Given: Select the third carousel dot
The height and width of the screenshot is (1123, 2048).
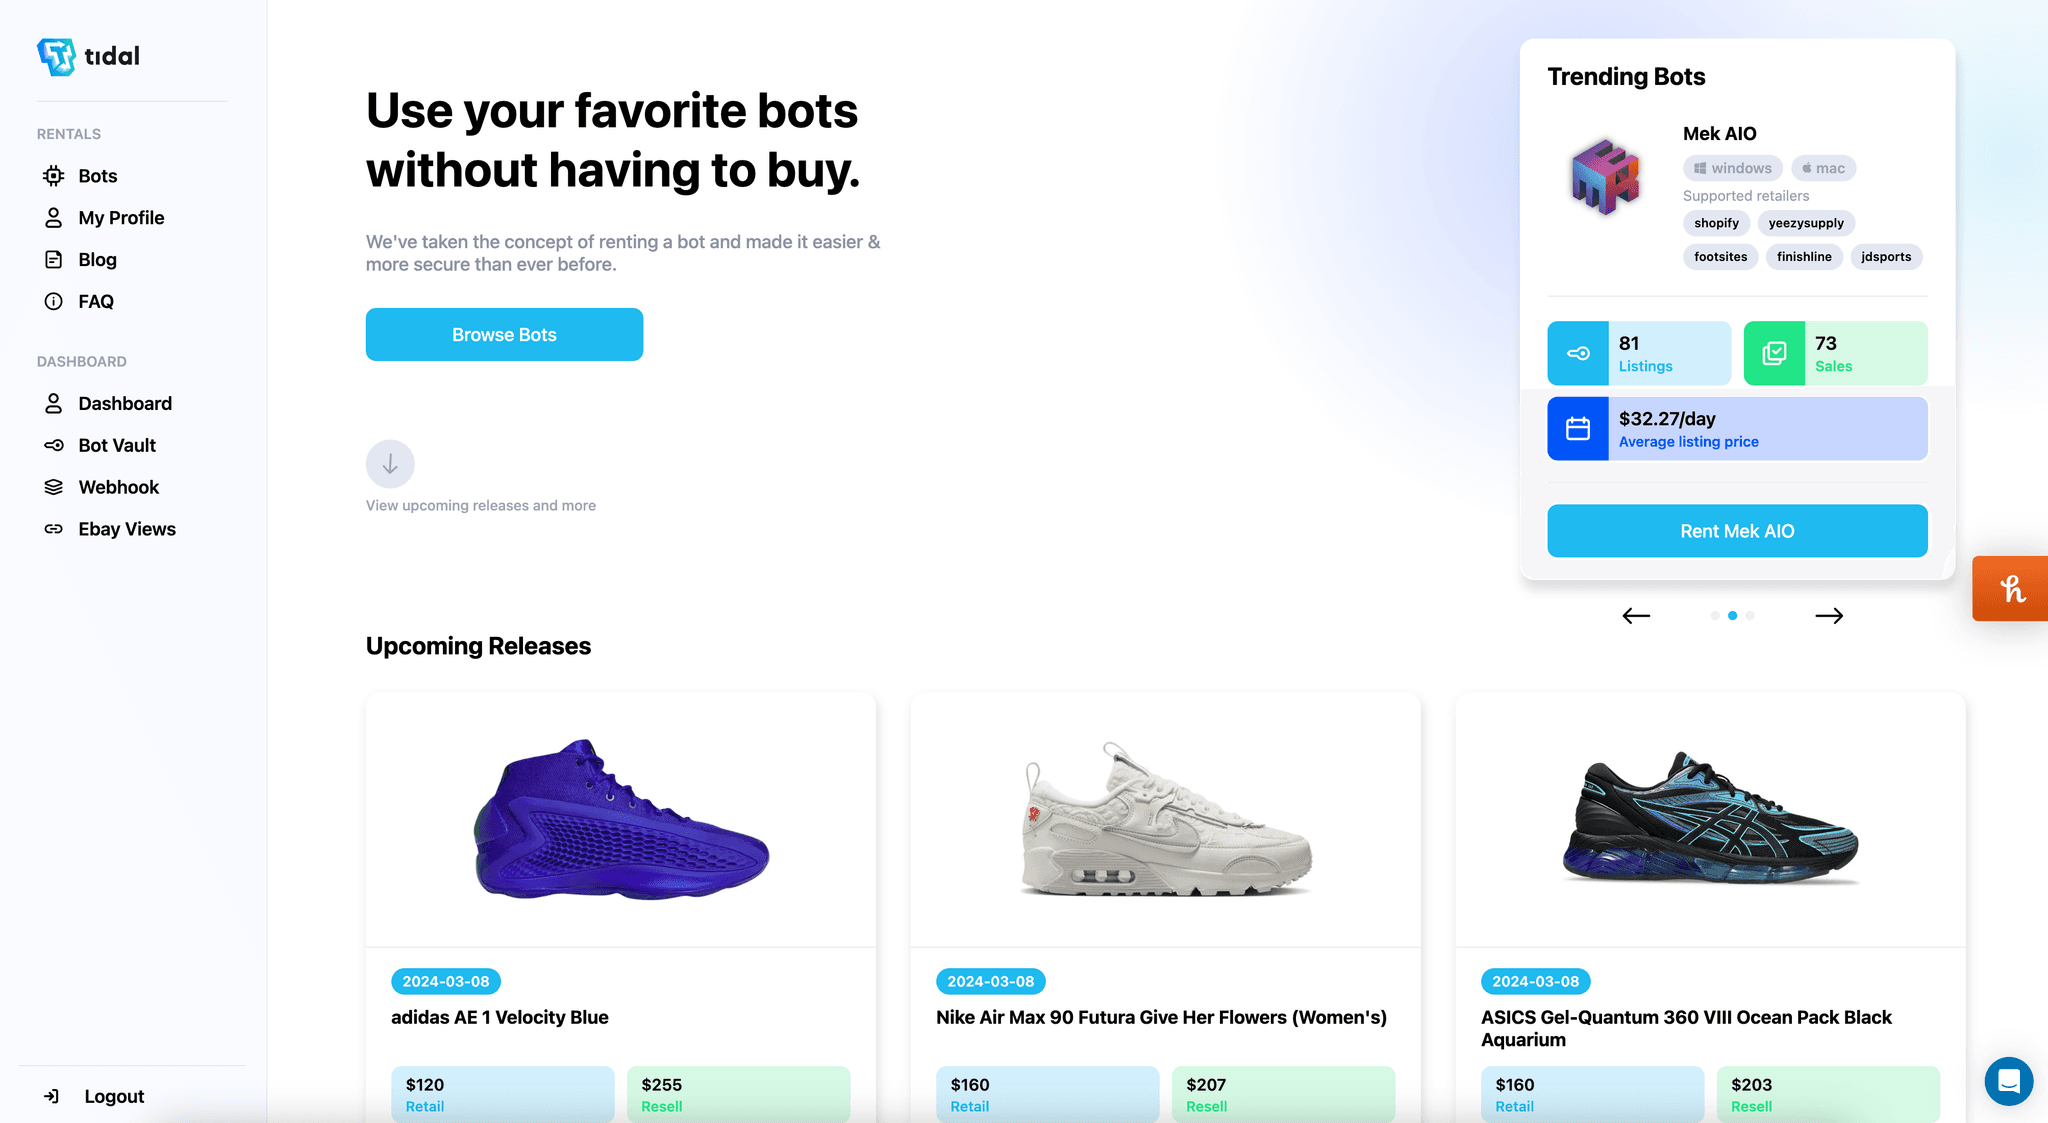Looking at the screenshot, I should [1750, 616].
